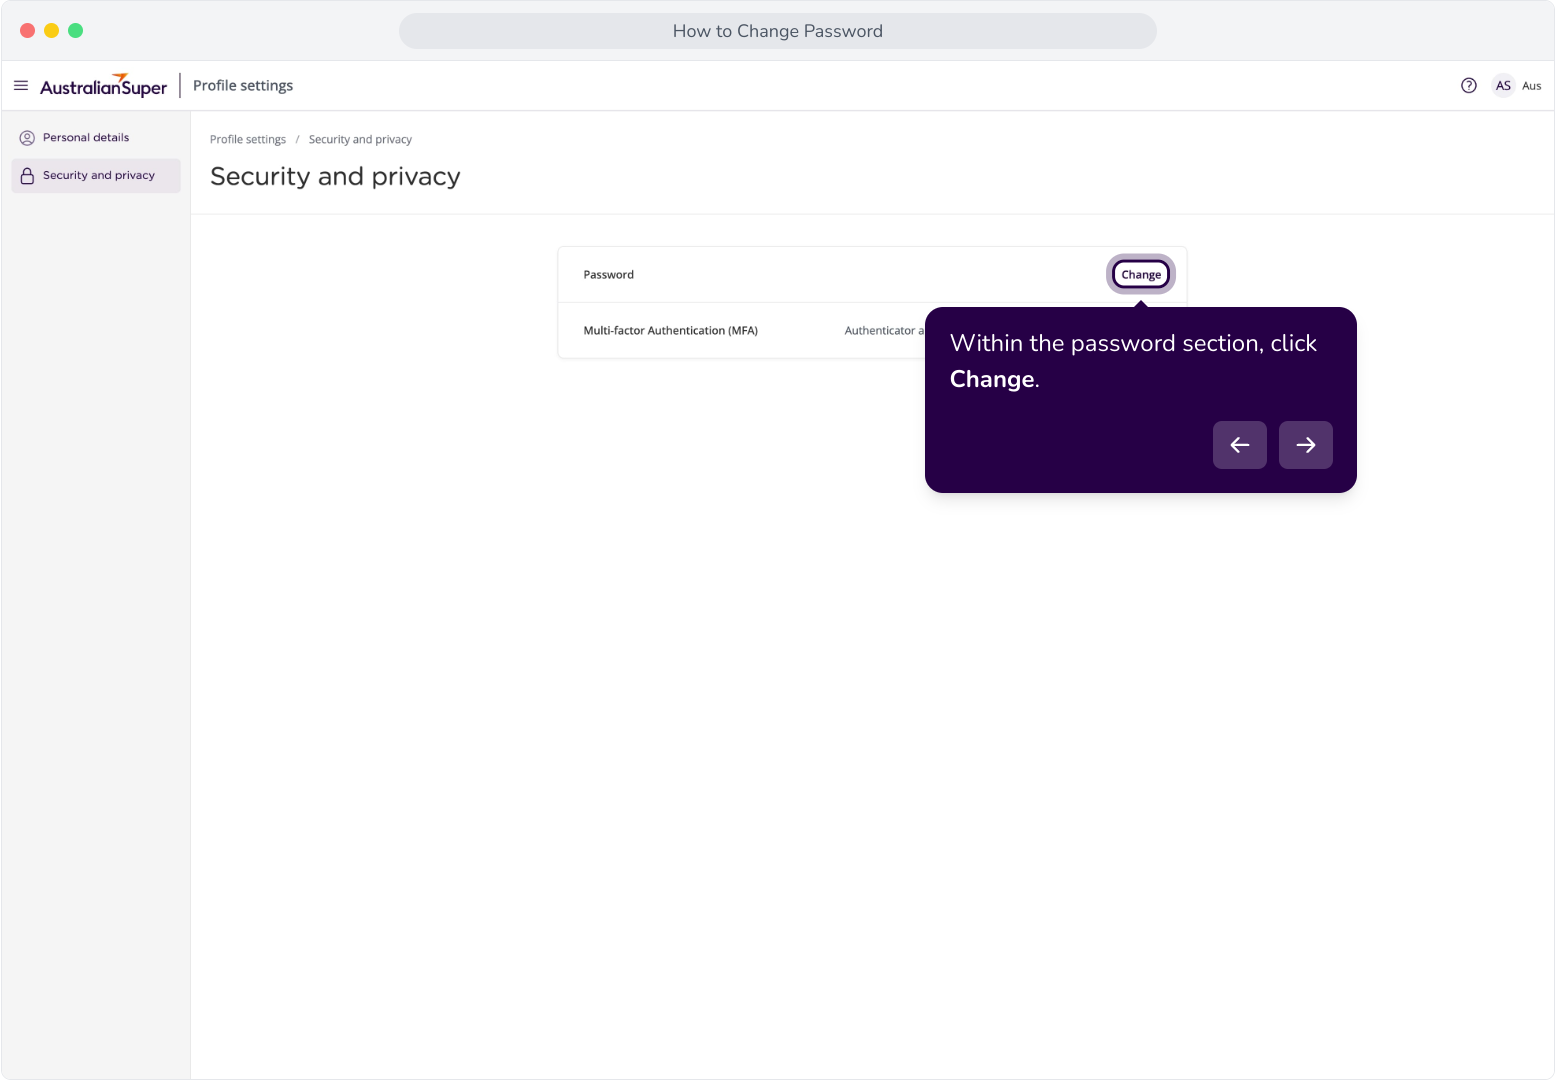1556x1080 pixels.
Task: Maximize the window with the green button
Action: tap(76, 31)
